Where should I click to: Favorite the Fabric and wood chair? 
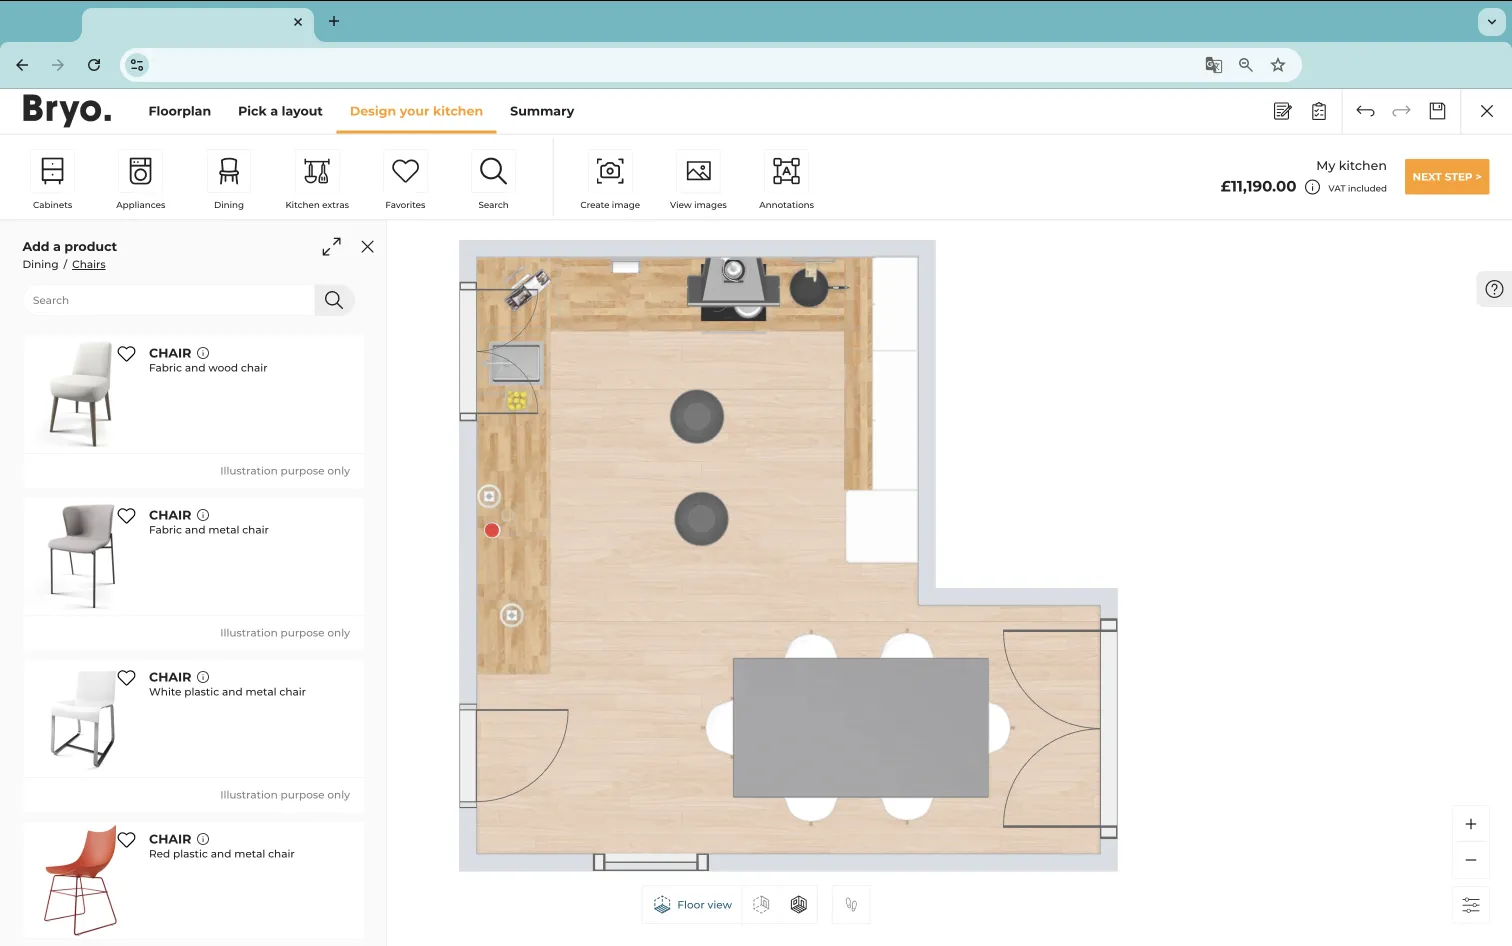(127, 354)
